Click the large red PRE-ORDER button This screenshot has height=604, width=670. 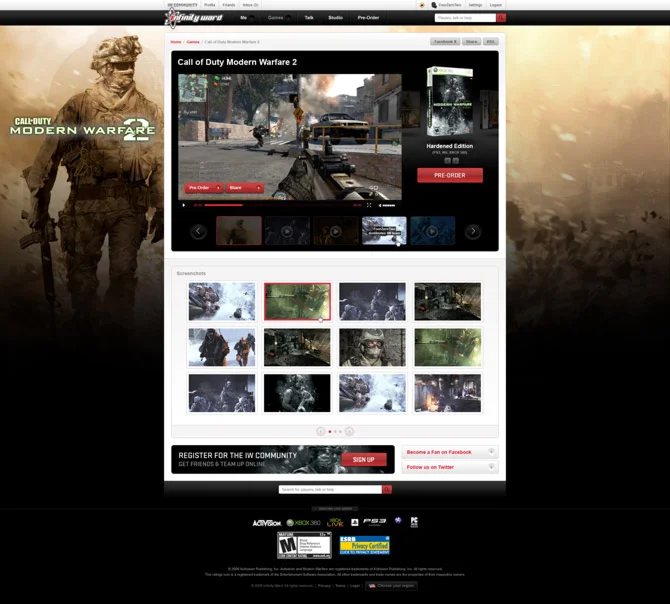tap(450, 175)
